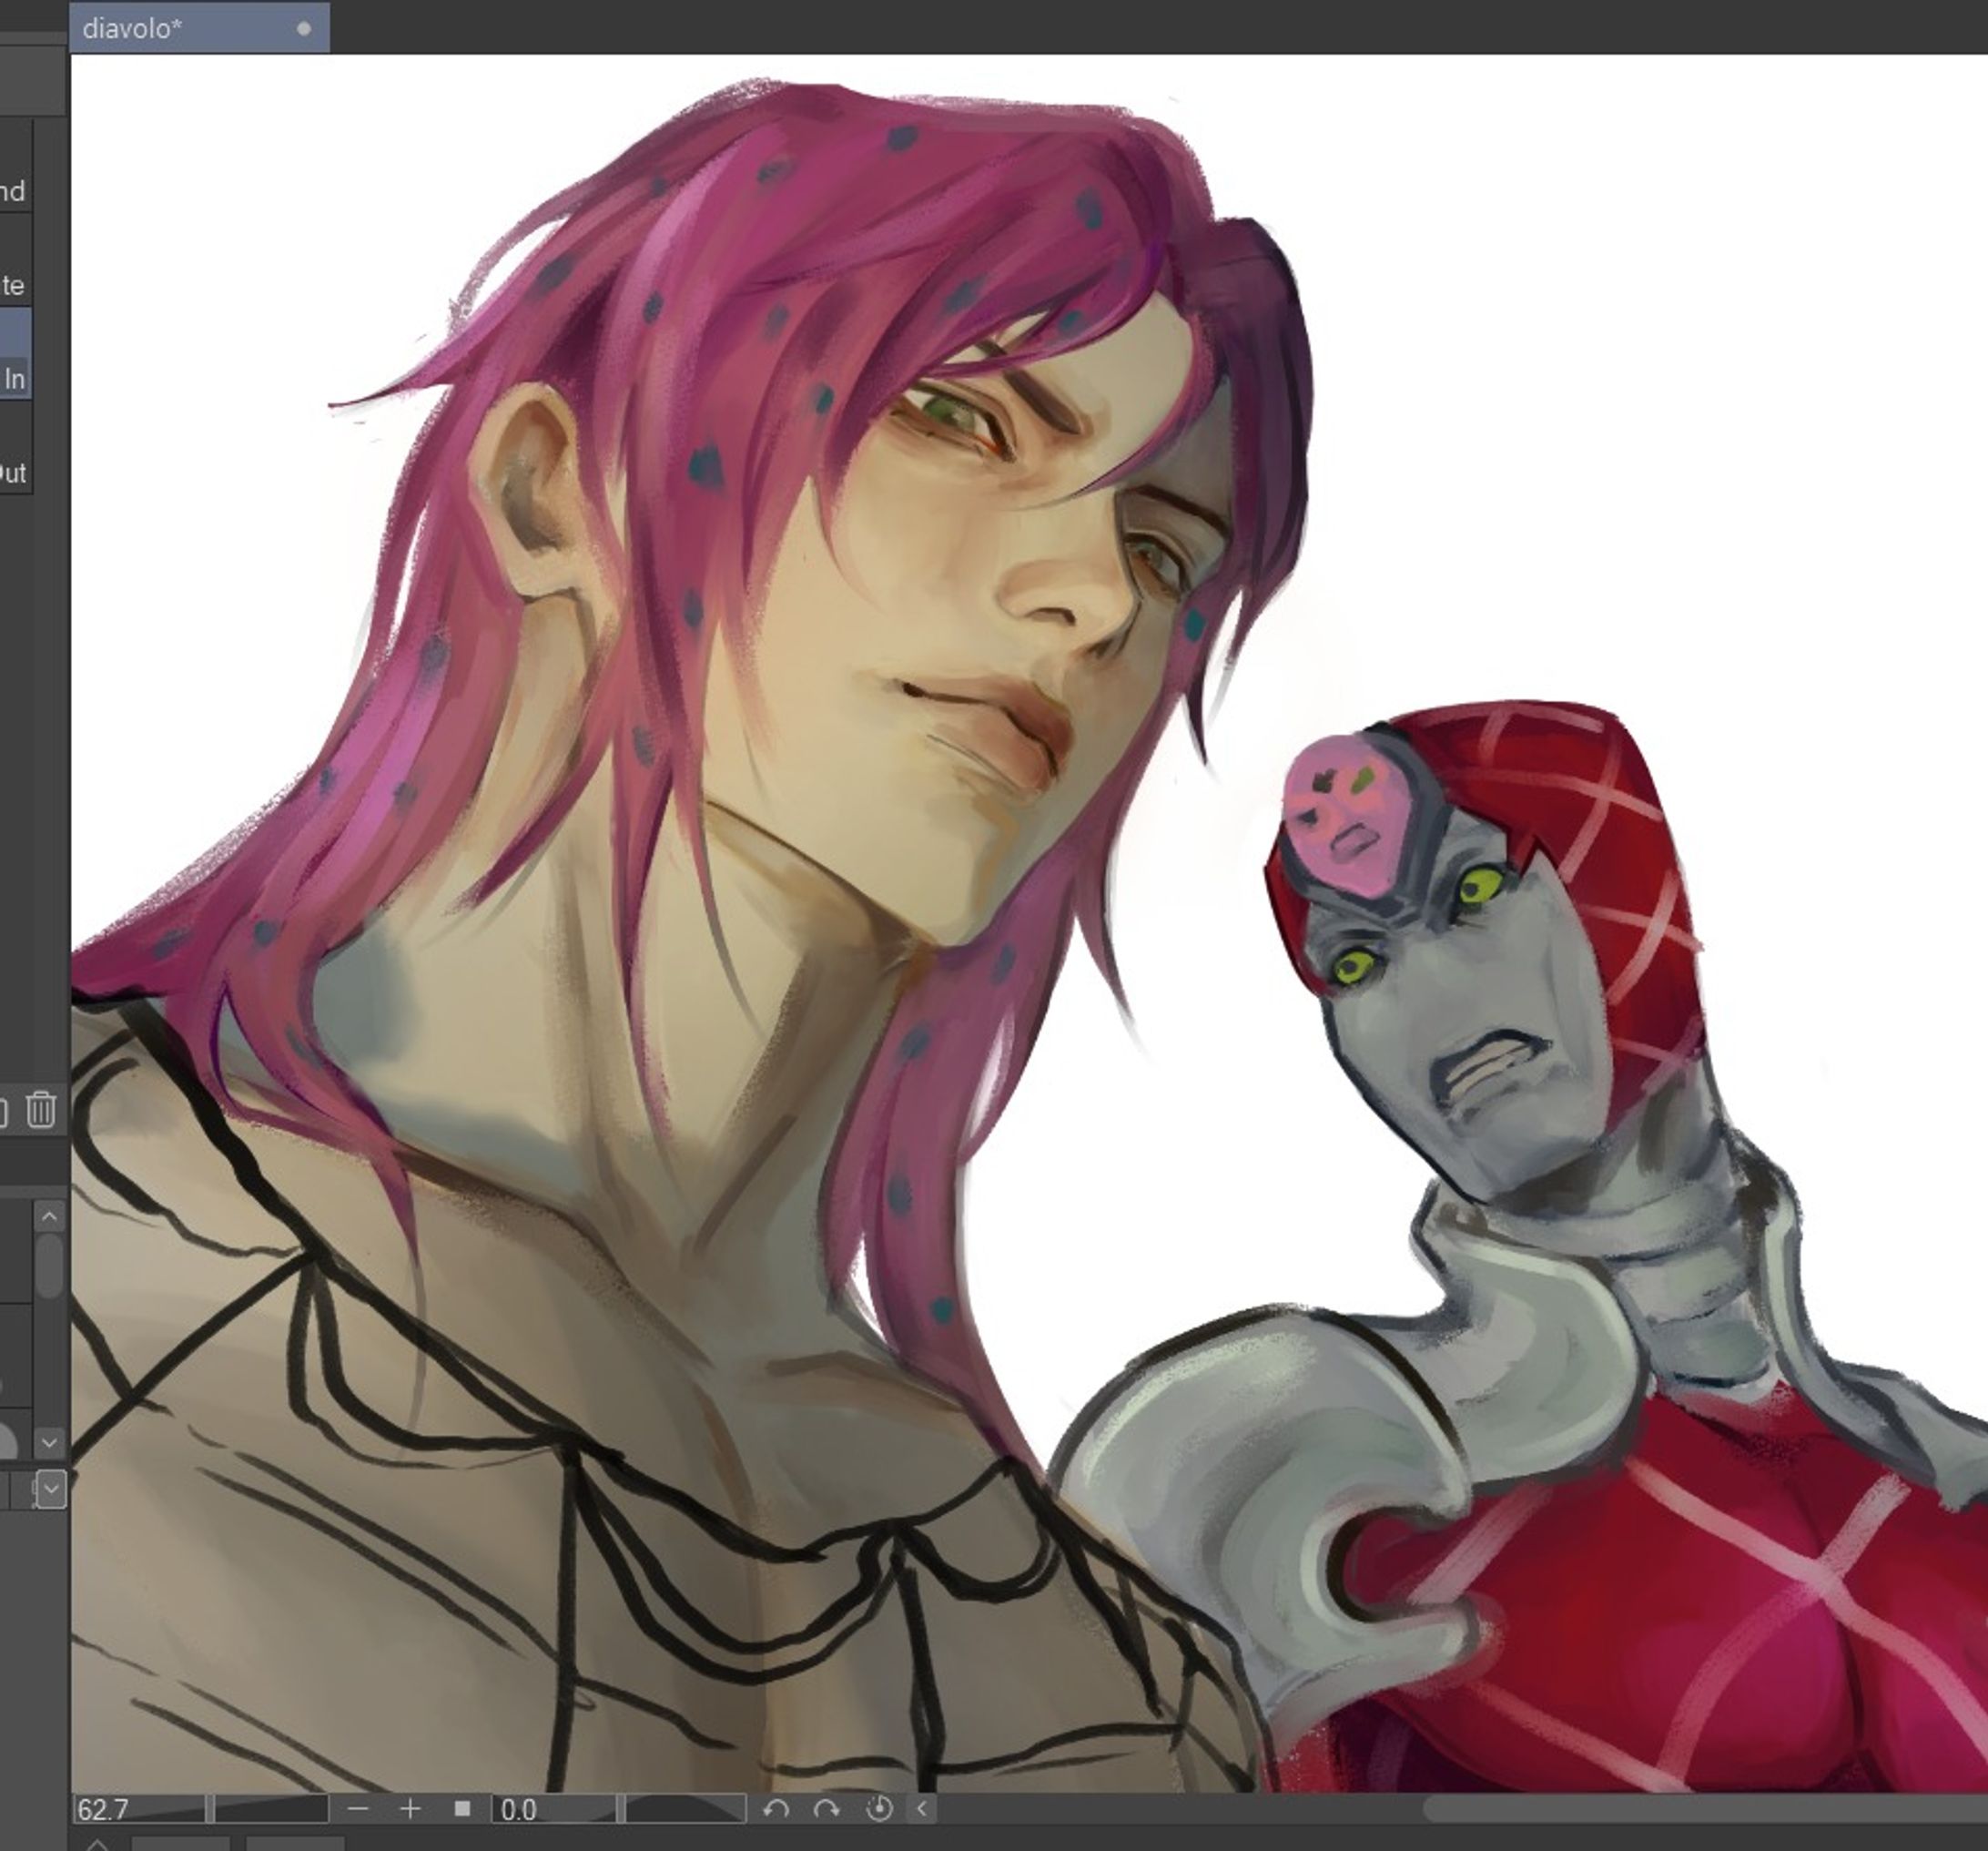Open the dropdown arrow in left panel
Viewport: 1988px width, 1851px height.
(x=51, y=1490)
